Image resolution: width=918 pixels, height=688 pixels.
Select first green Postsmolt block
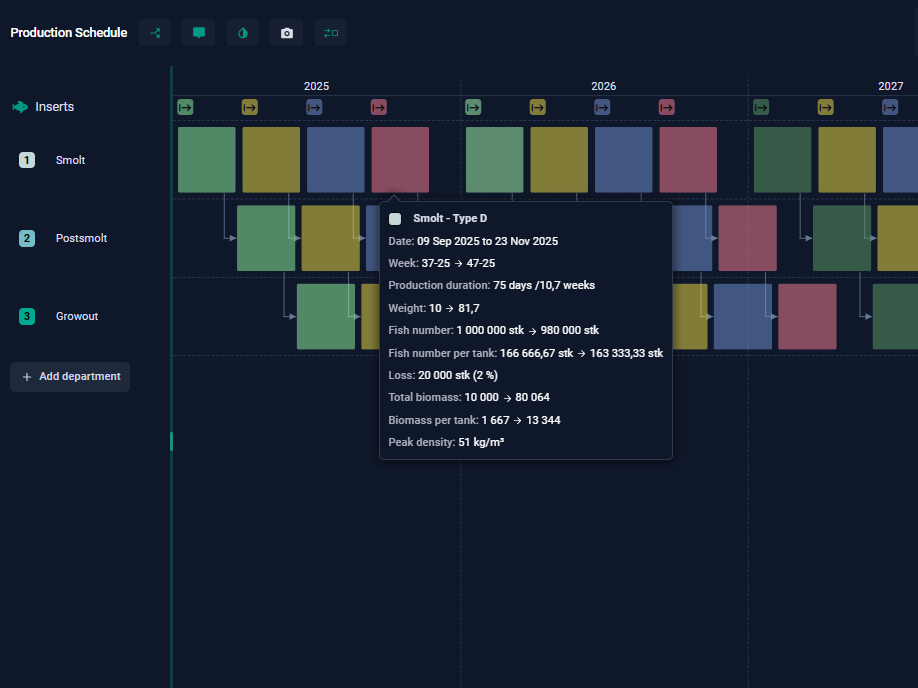tap(266, 238)
